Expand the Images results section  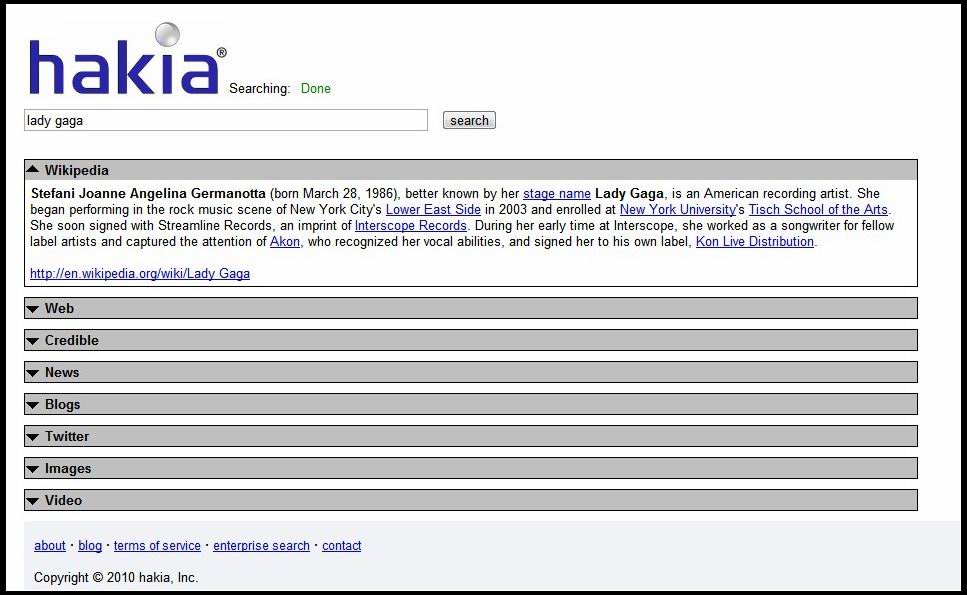[x=471, y=469]
